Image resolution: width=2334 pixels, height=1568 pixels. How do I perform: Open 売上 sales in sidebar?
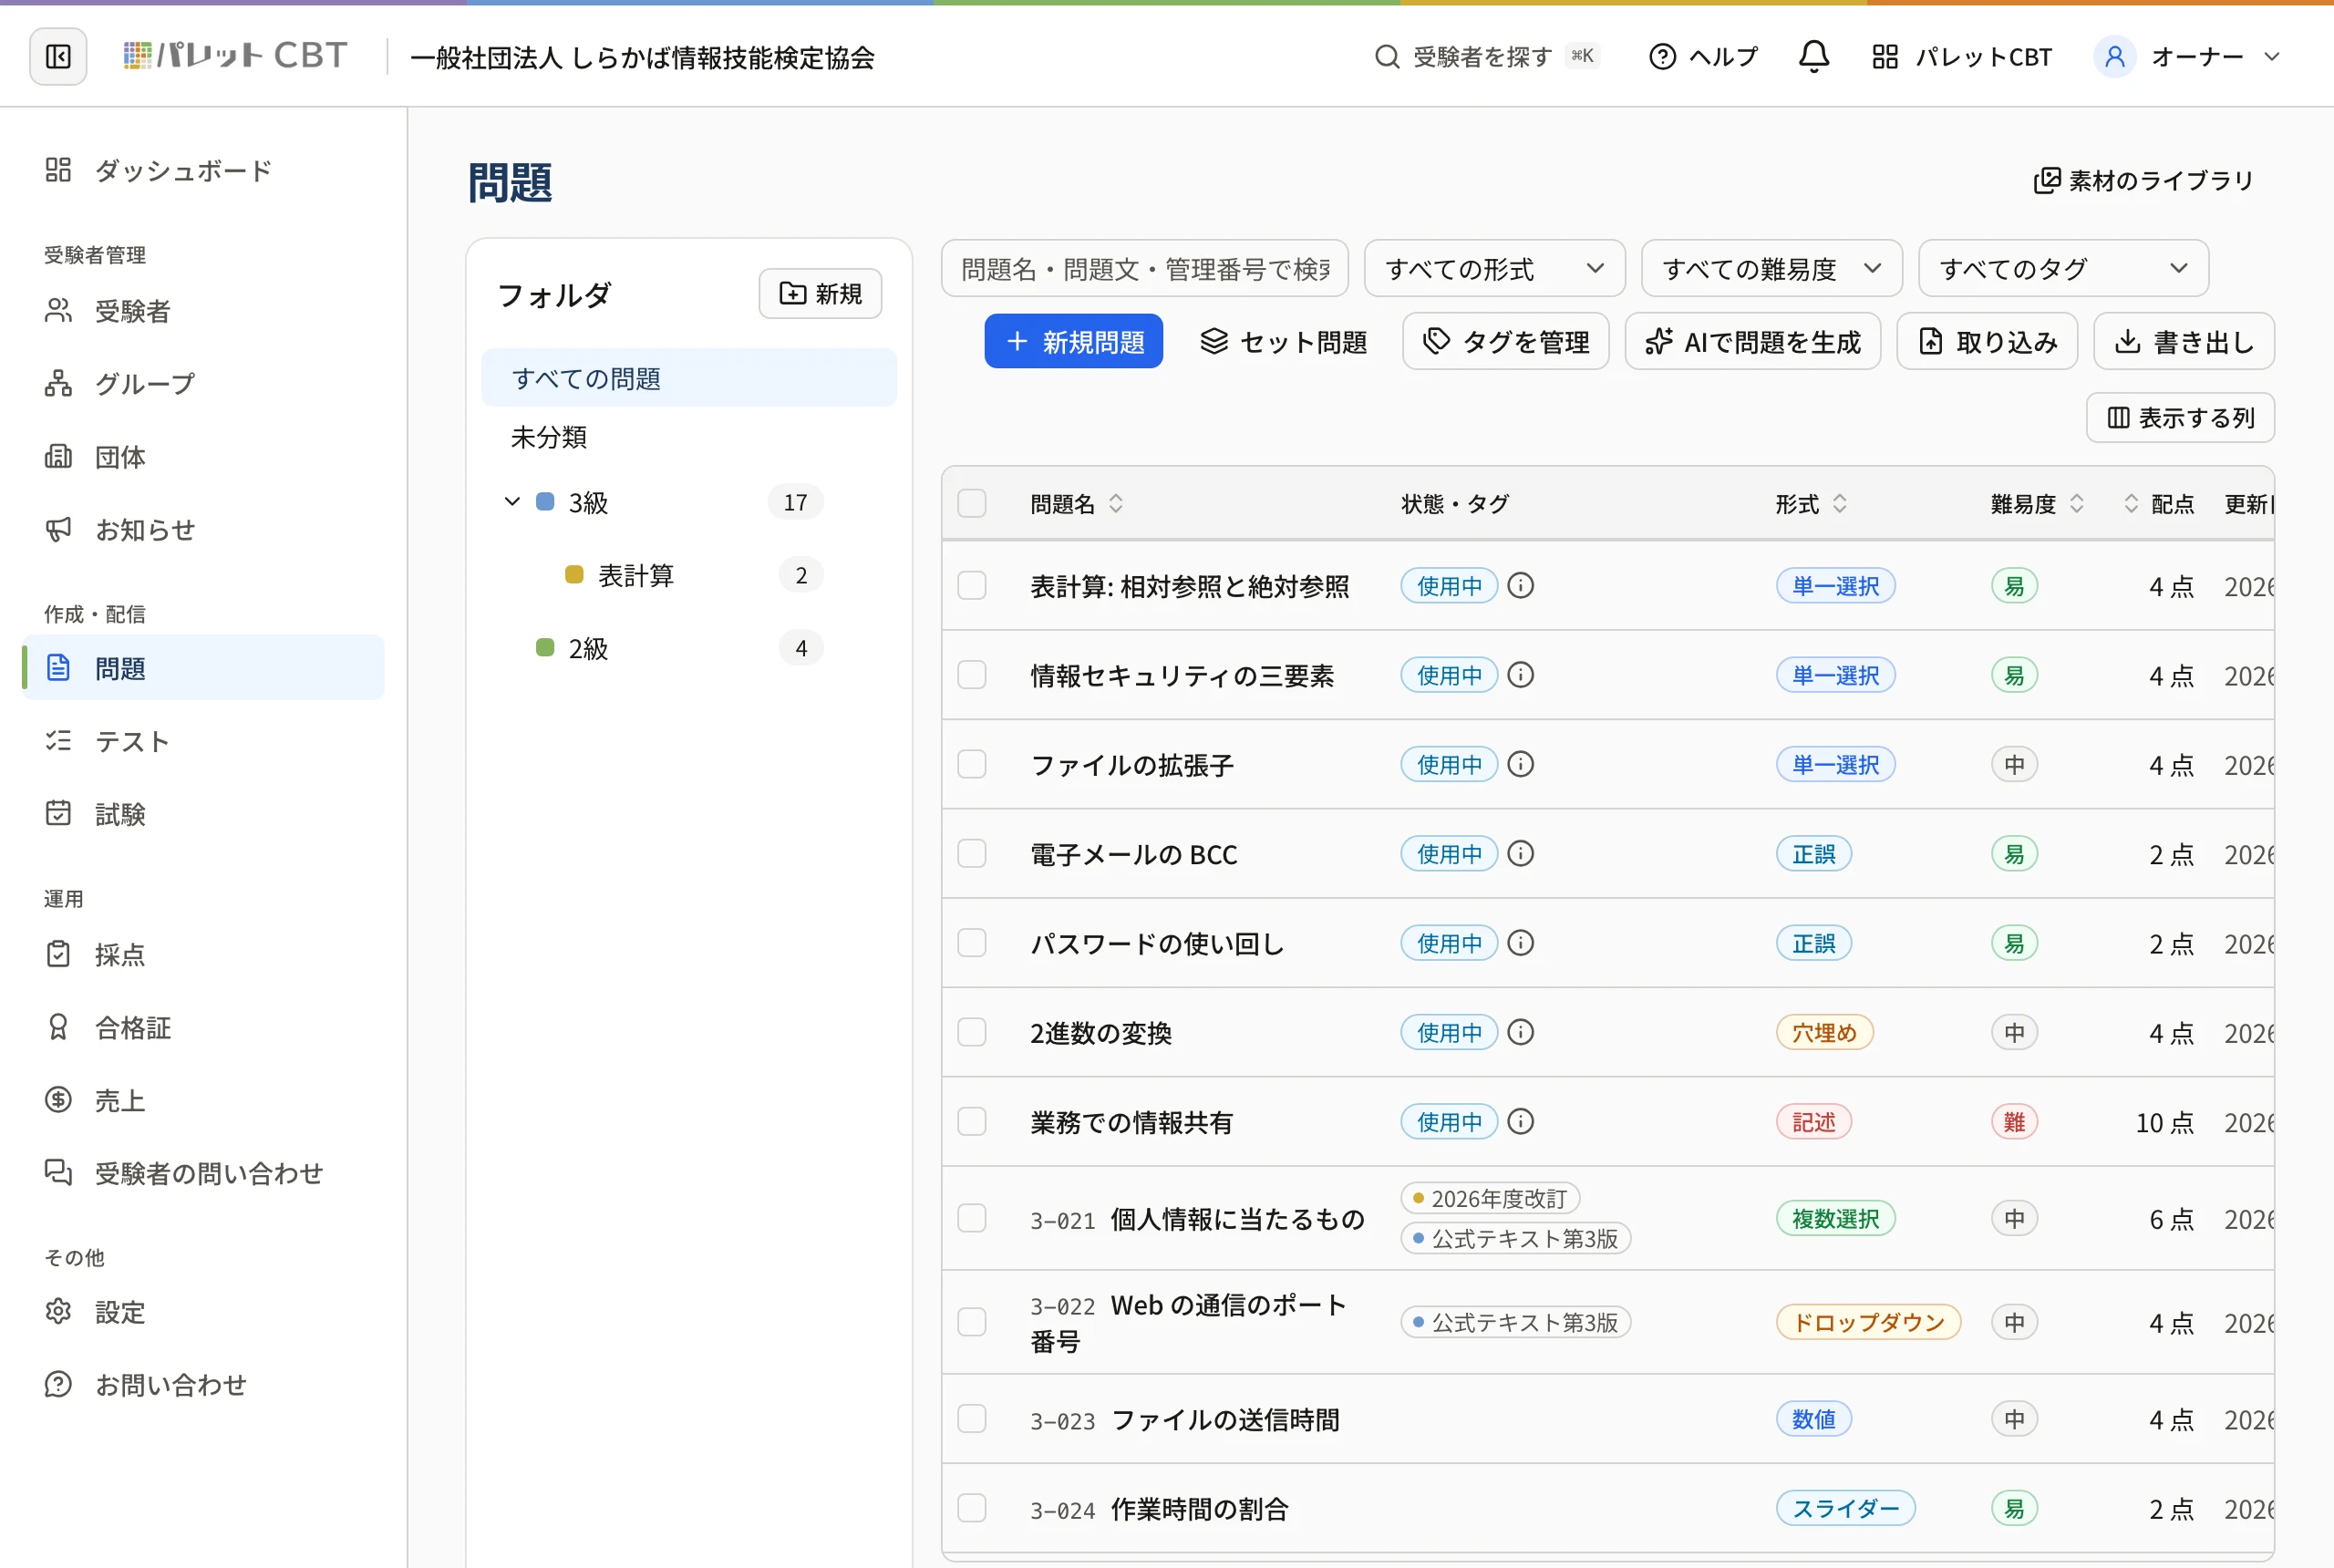click(x=203, y=1100)
